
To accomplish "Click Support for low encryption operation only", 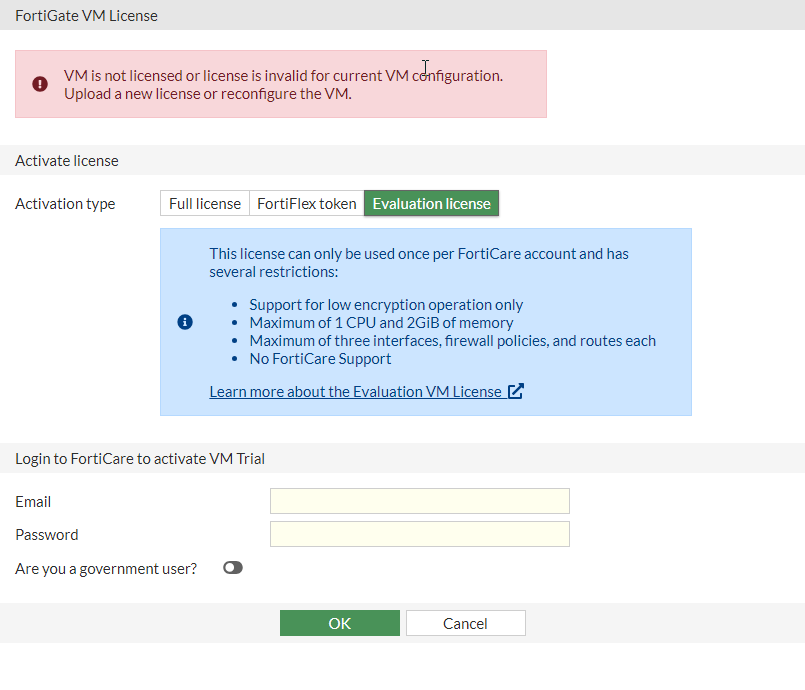I will click(386, 304).
